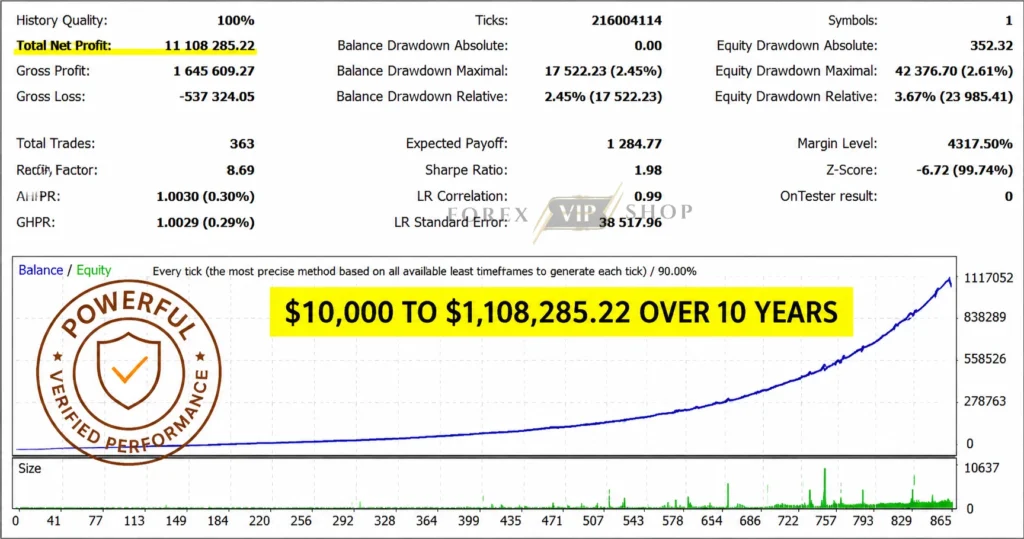Screen dimensions: 1024x539
Task: Select the factor value '8.69'
Action: pyautogui.click(x=240, y=170)
